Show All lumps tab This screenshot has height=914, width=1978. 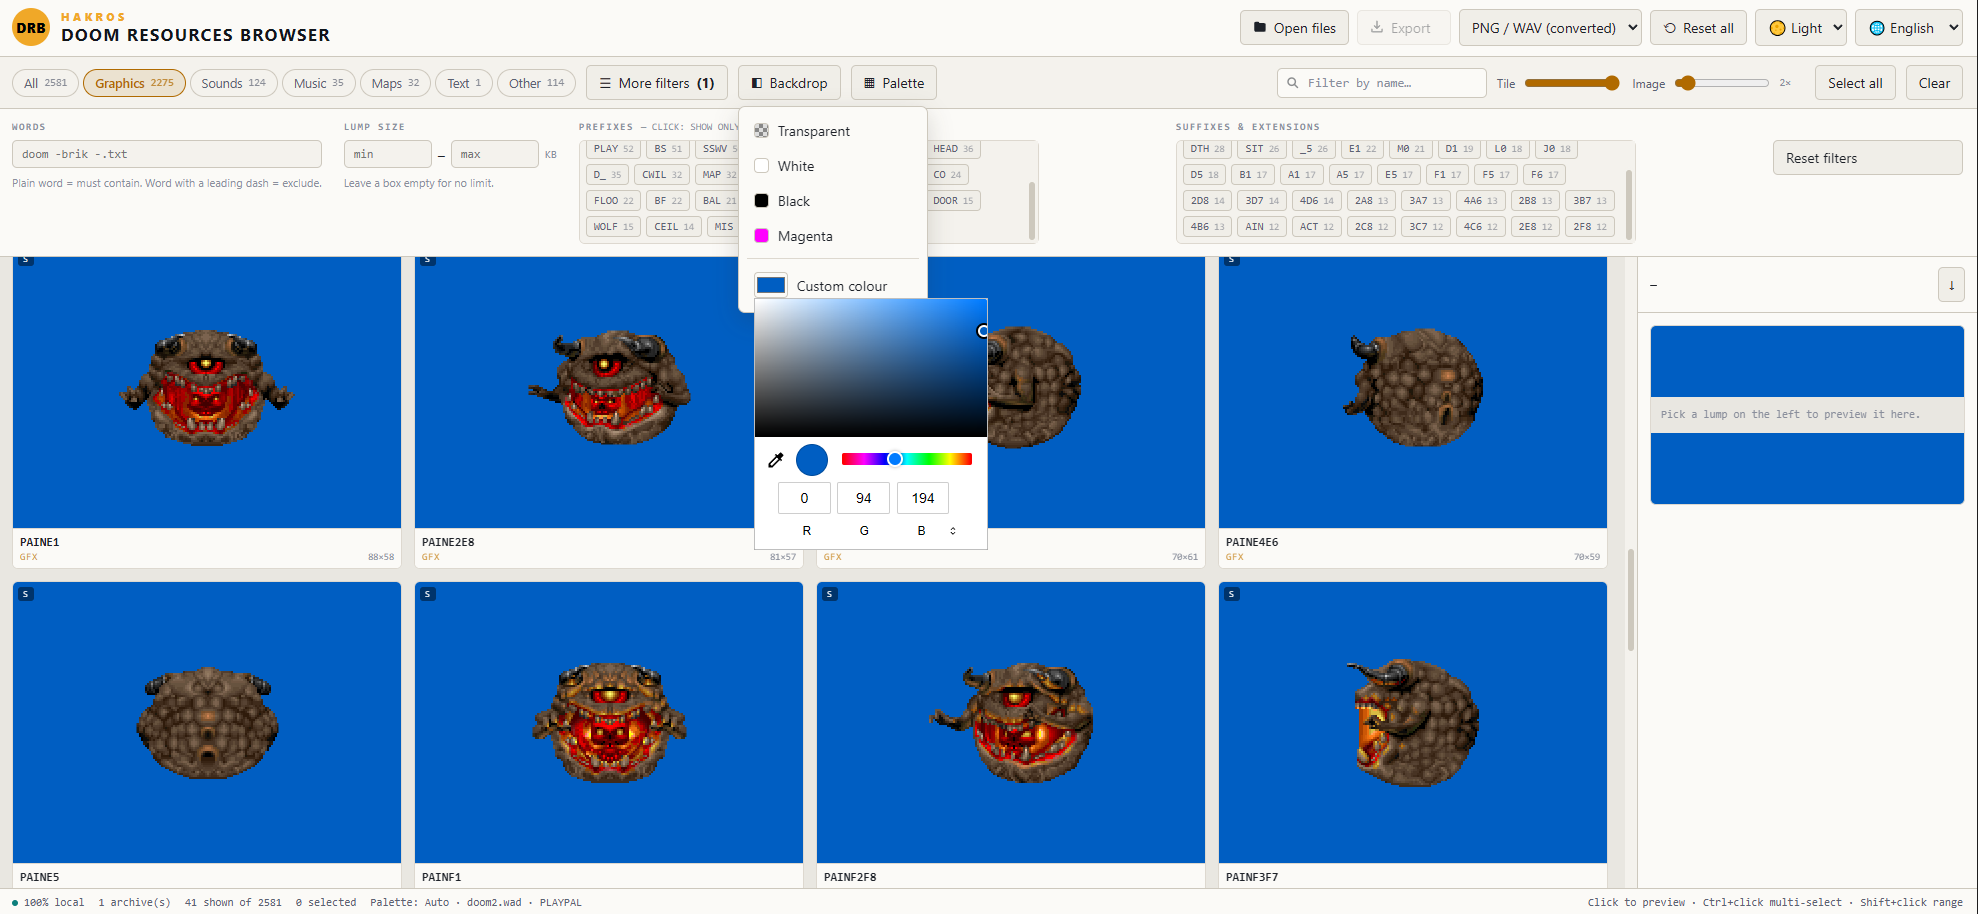[x=45, y=83]
